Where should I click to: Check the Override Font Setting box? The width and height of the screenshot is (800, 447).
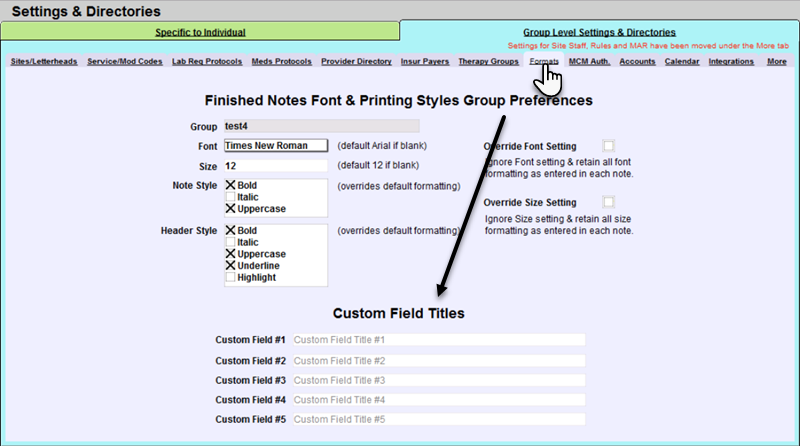tap(609, 146)
